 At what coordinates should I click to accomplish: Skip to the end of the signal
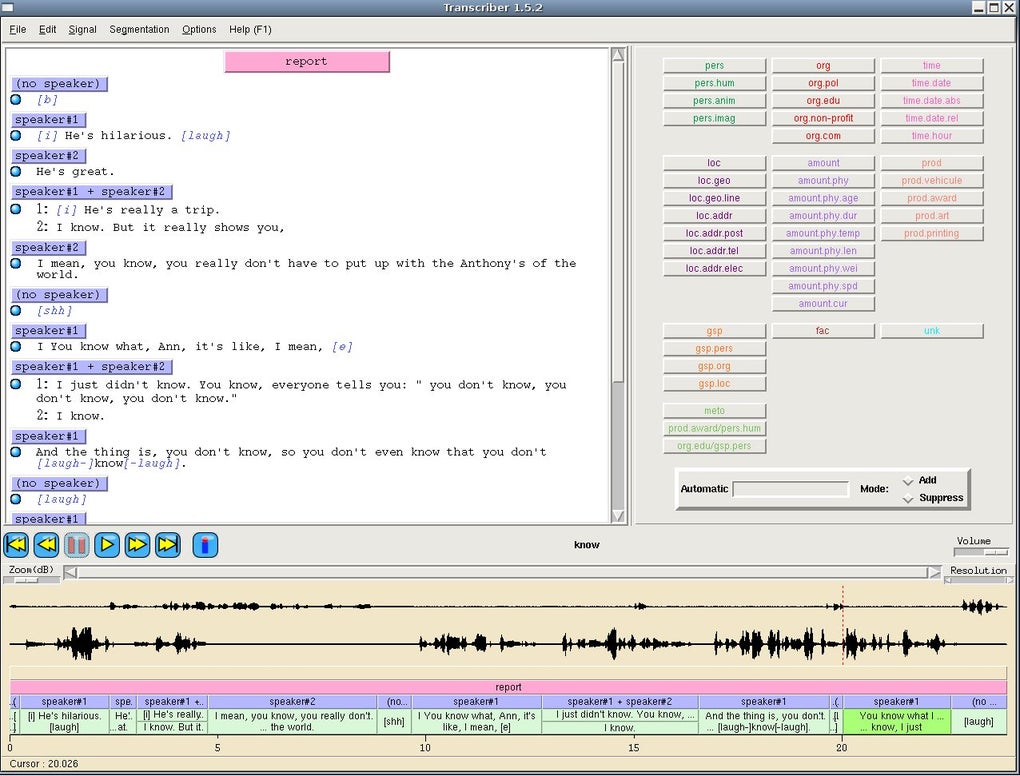click(x=168, y=545)
